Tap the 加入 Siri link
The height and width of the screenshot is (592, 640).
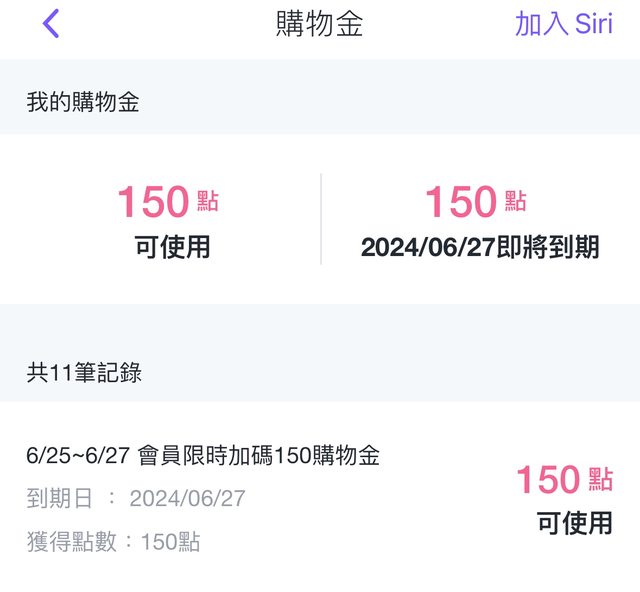point(563,24)
